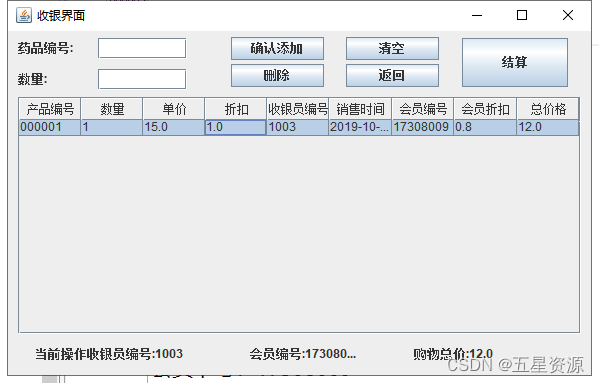The width and height of the screenshot is (599, 383).
Task: Select the discount cell 1.0
Action: click(236, 127)
